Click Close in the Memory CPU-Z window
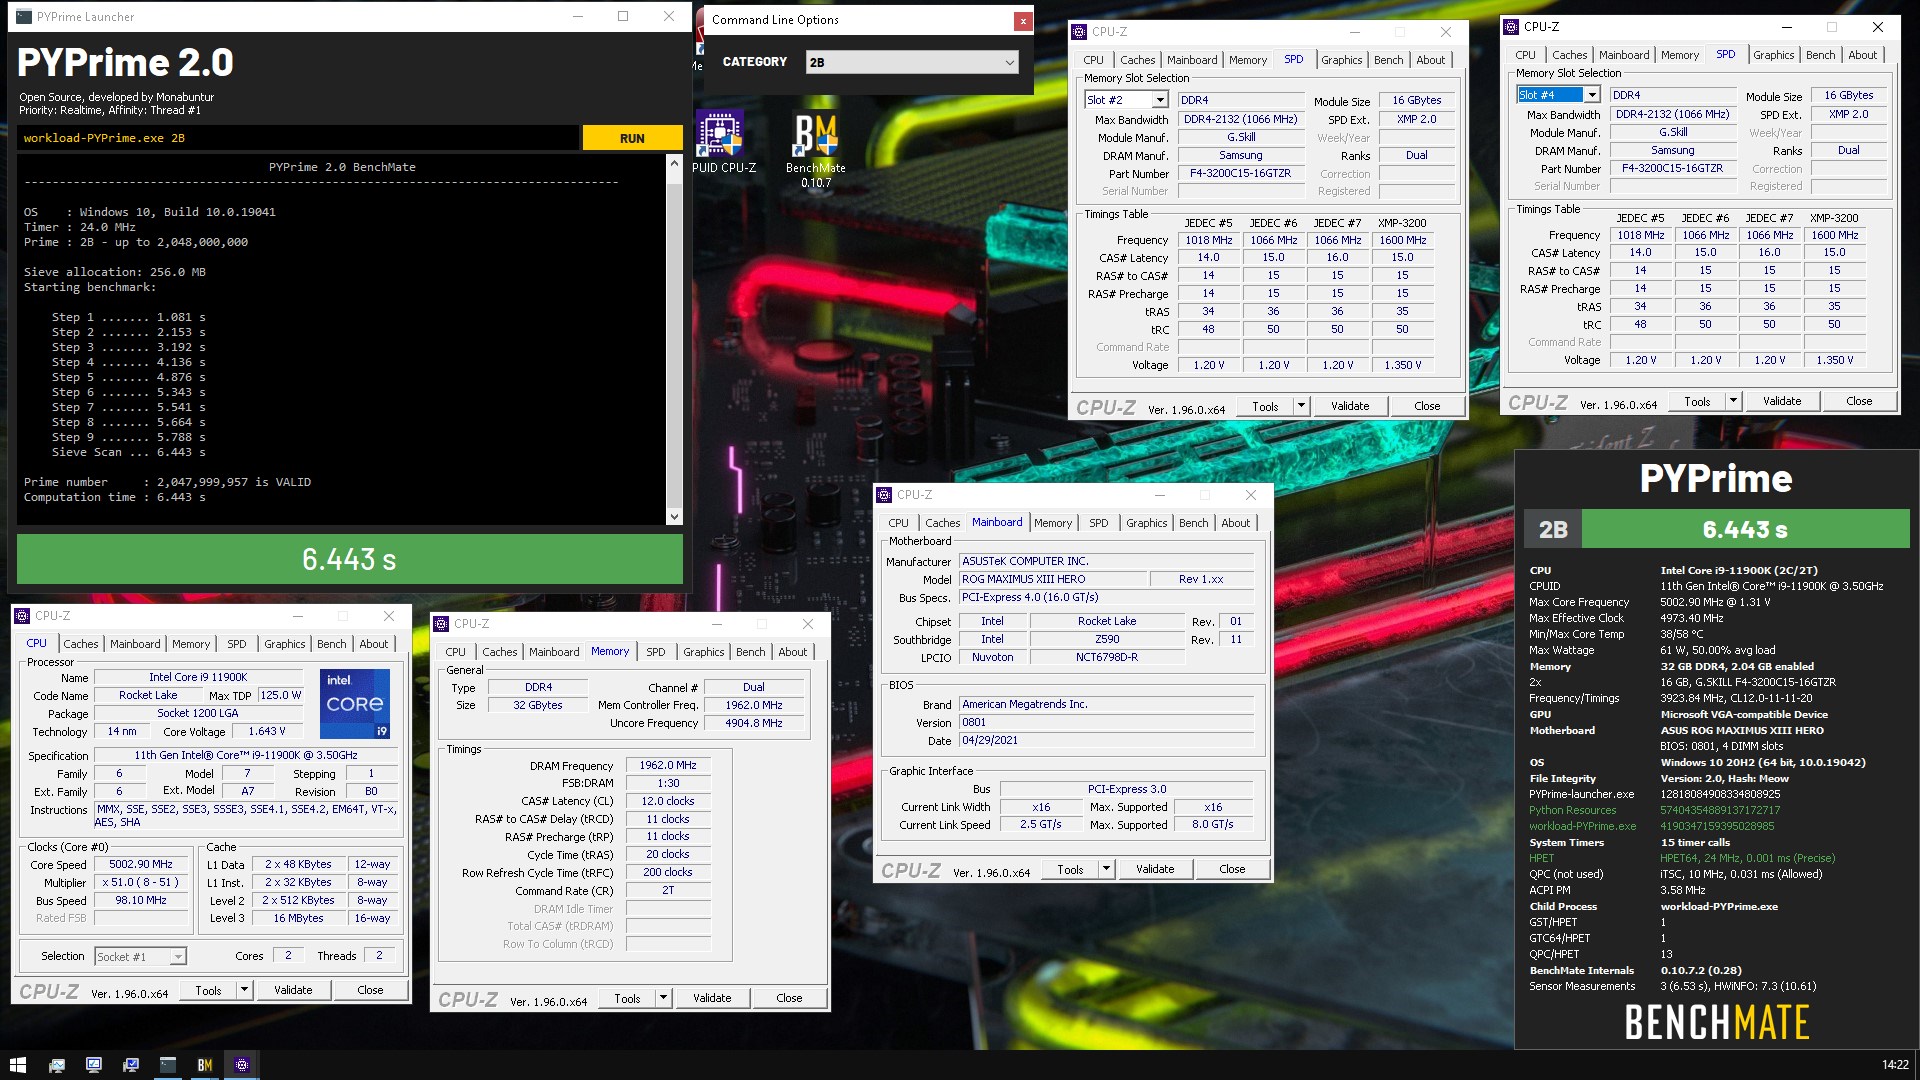Screen dimensions: 1920x1080 pos(789,998)
